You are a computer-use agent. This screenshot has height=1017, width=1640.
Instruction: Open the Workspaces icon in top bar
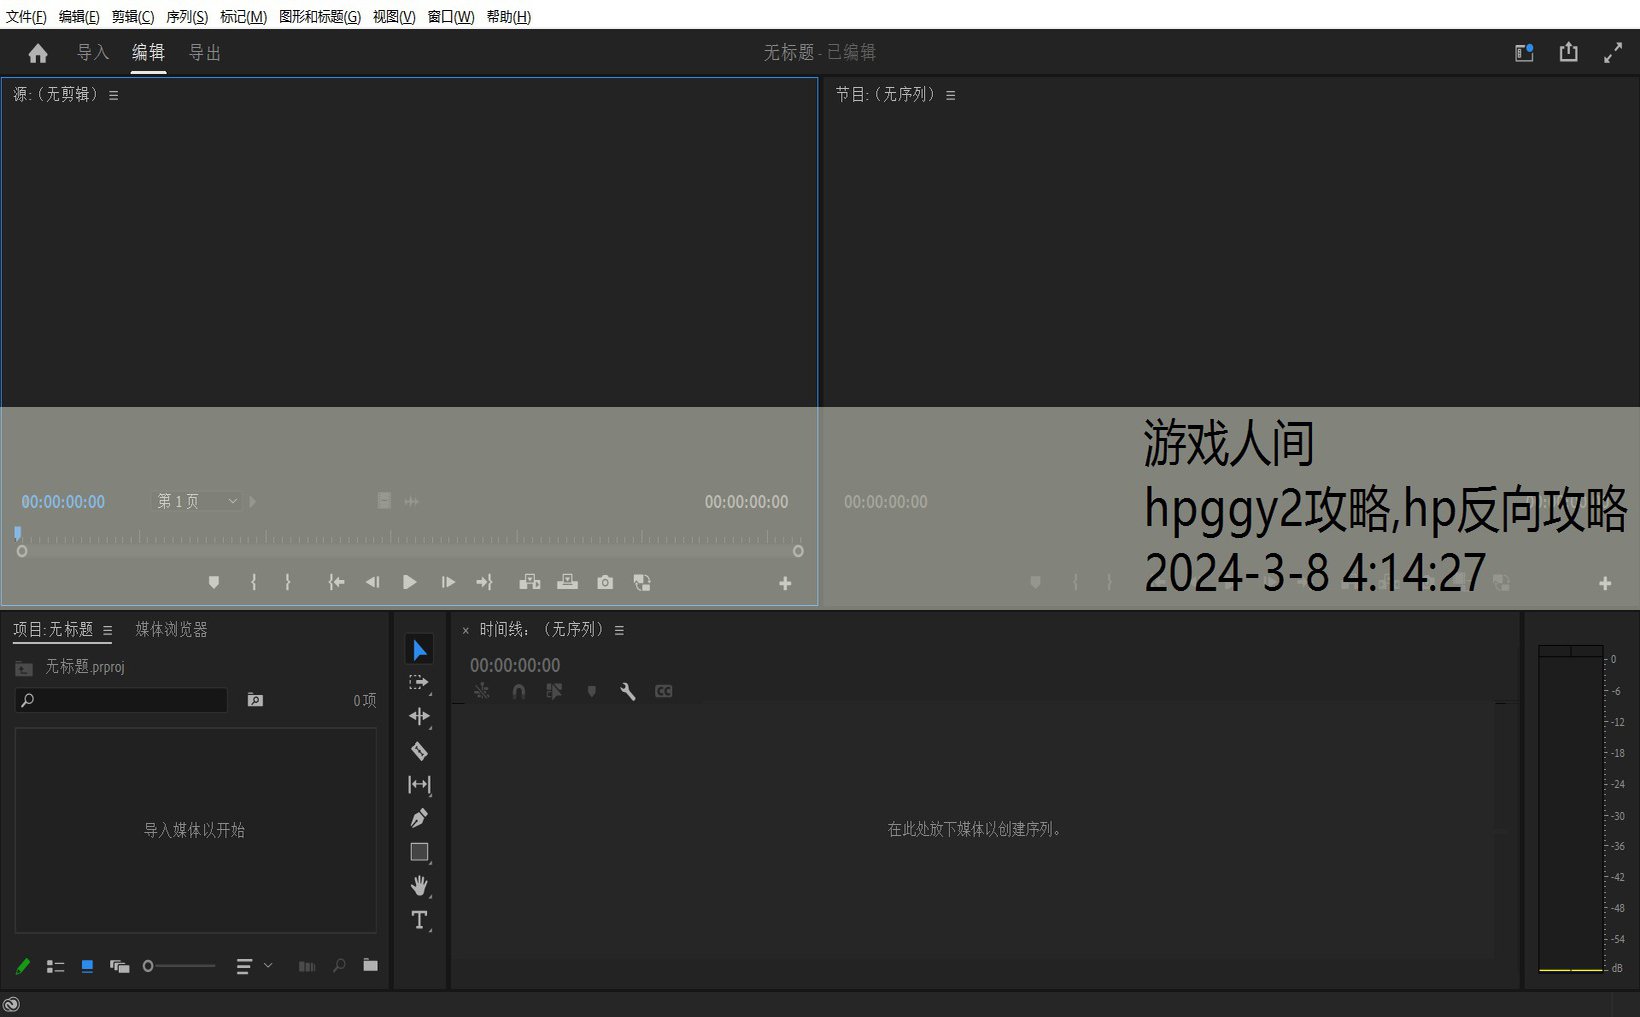point(1524,53)
